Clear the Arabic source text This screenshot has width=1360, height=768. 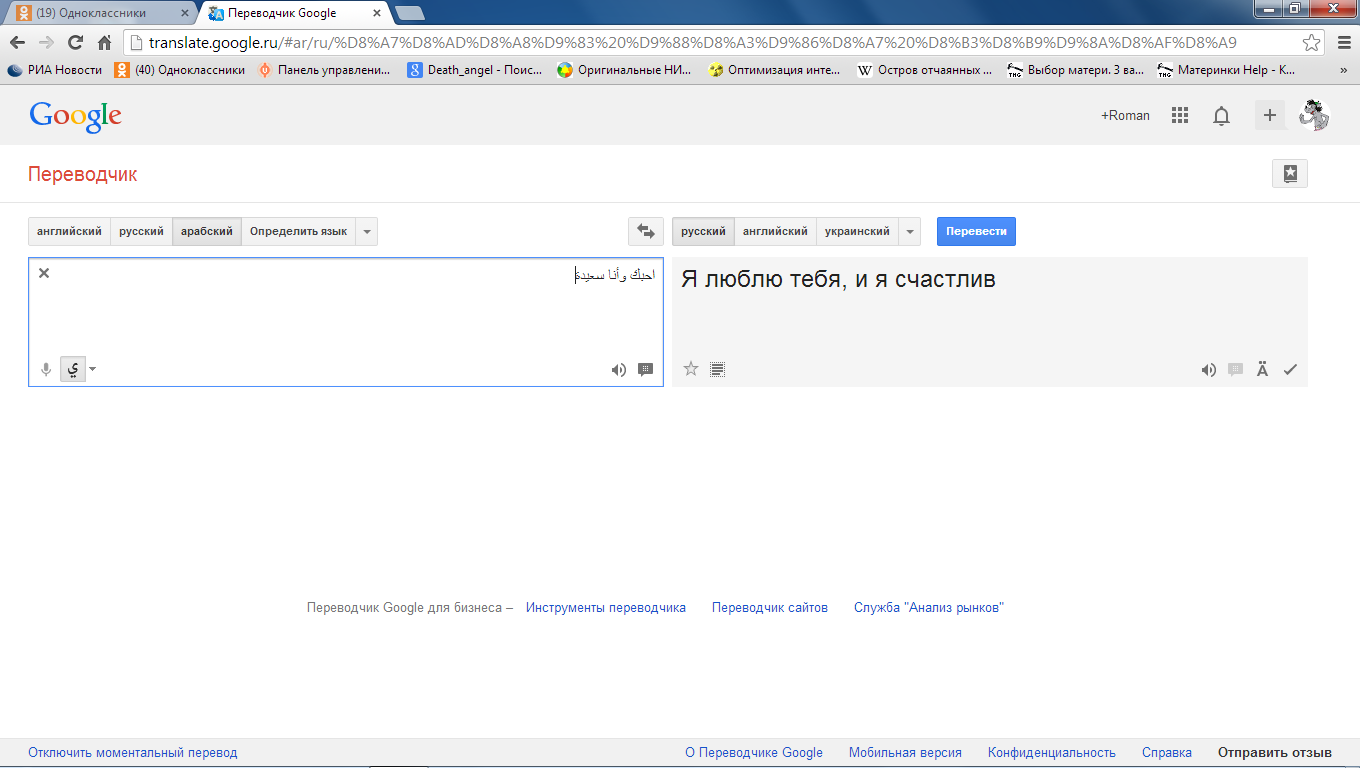point(44,273)
